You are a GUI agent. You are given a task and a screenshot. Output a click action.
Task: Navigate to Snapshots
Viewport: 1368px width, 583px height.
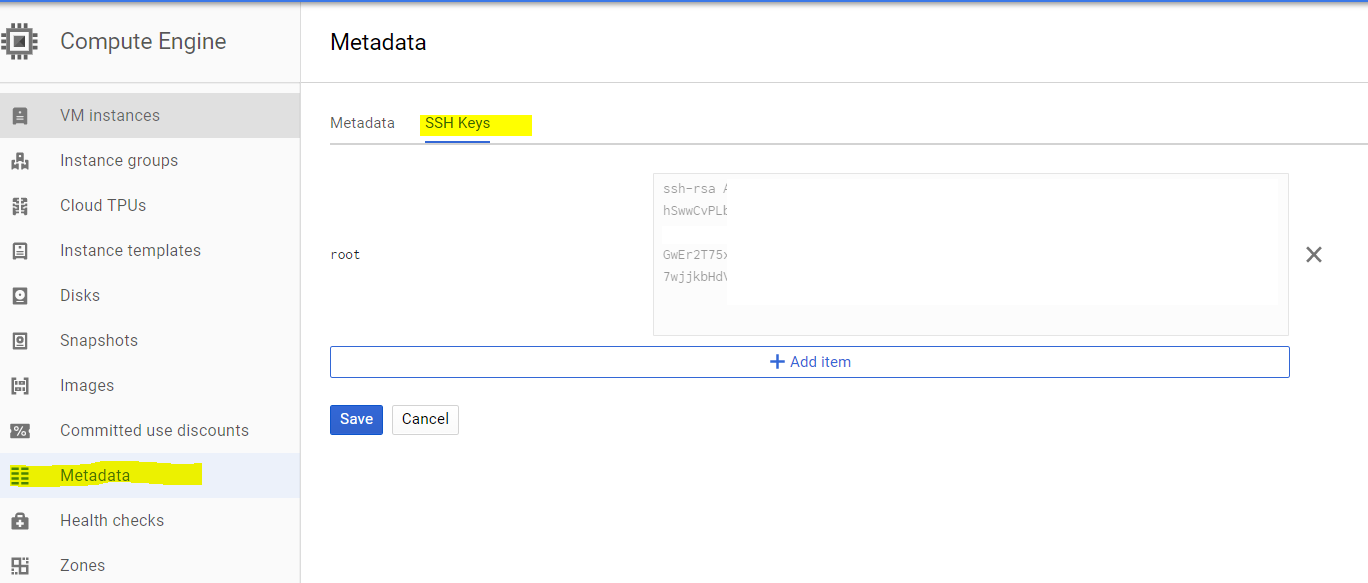coord(150,340)
